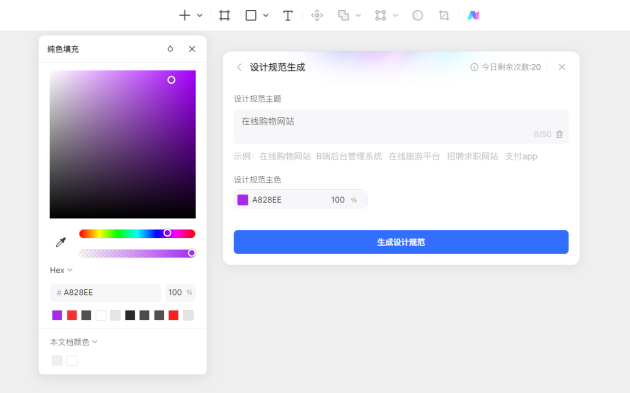Select the white document color swatch

(72, 360)
